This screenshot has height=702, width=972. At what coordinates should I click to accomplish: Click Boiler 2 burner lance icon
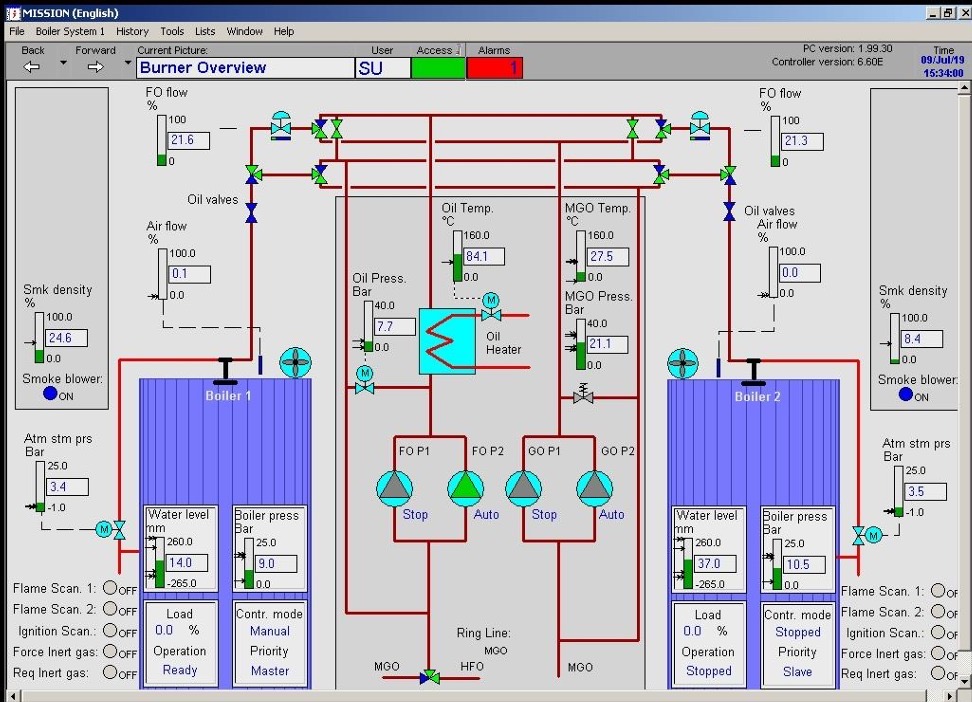[x=754, y=372]
